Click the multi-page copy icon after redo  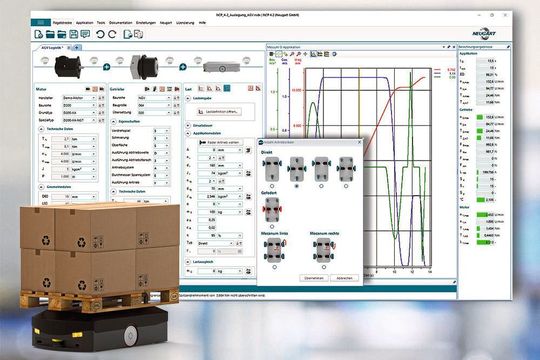pos(138,34)
